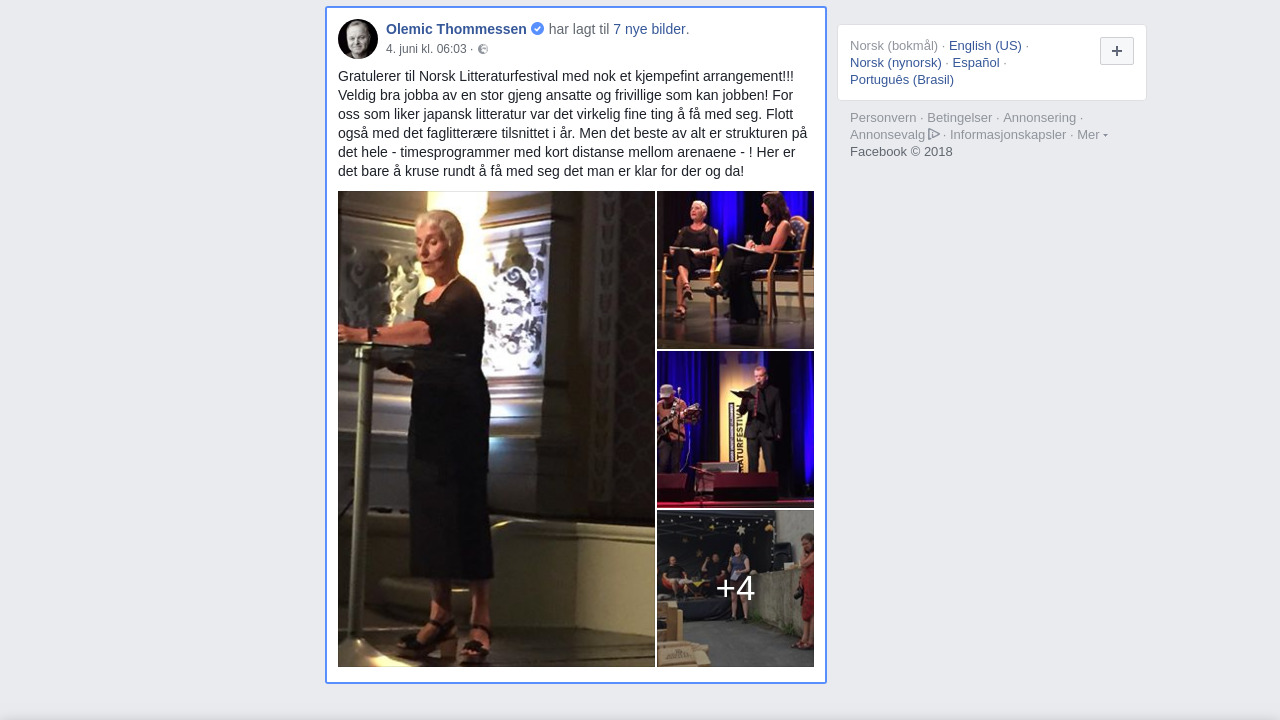The width and height of the screenshot is (1280, 720).
Task: Open the +4 more photos thumbnail
Action: pos(735,588)
